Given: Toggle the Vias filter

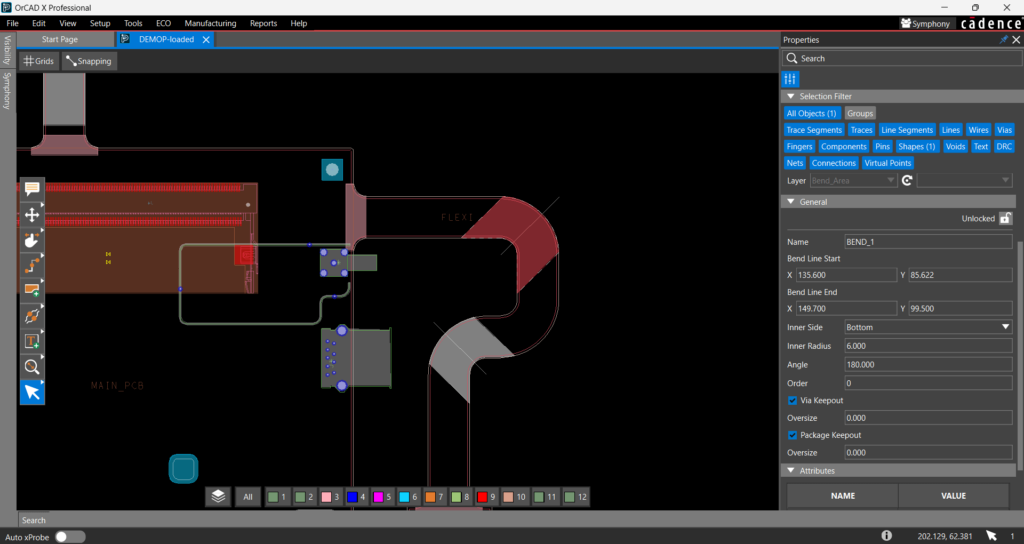Looking at the screenshot, I should pos(1004,130).
